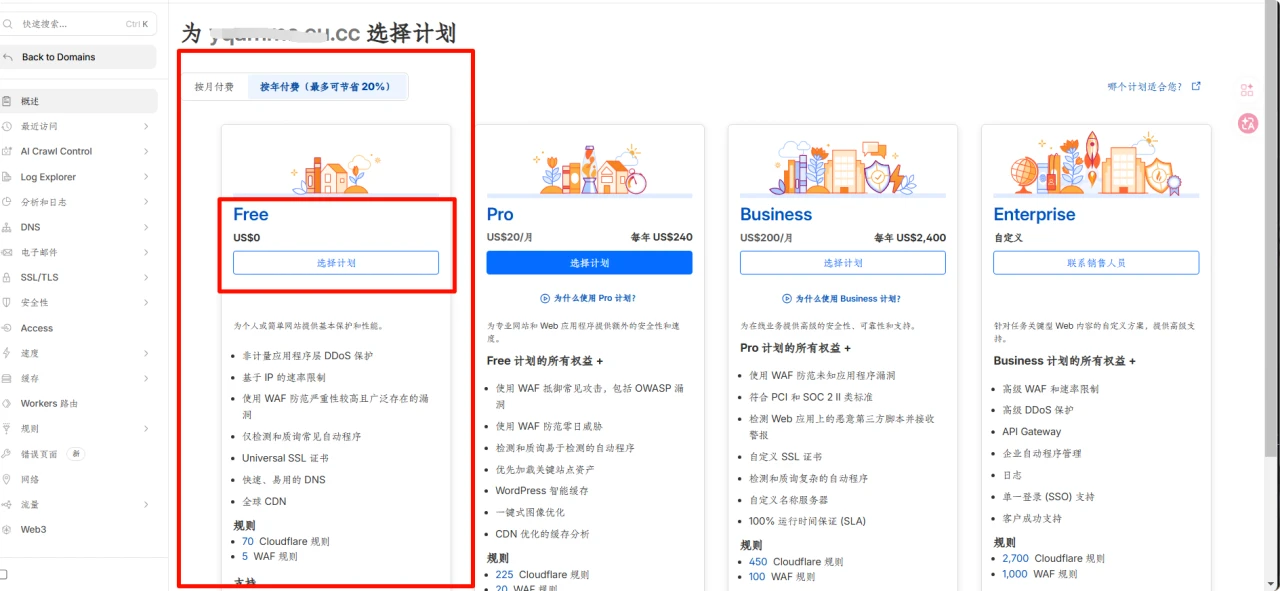Expand the AI Crawl Control chevron
Viewport: 1280px width, 591px height.
(146, 151)
